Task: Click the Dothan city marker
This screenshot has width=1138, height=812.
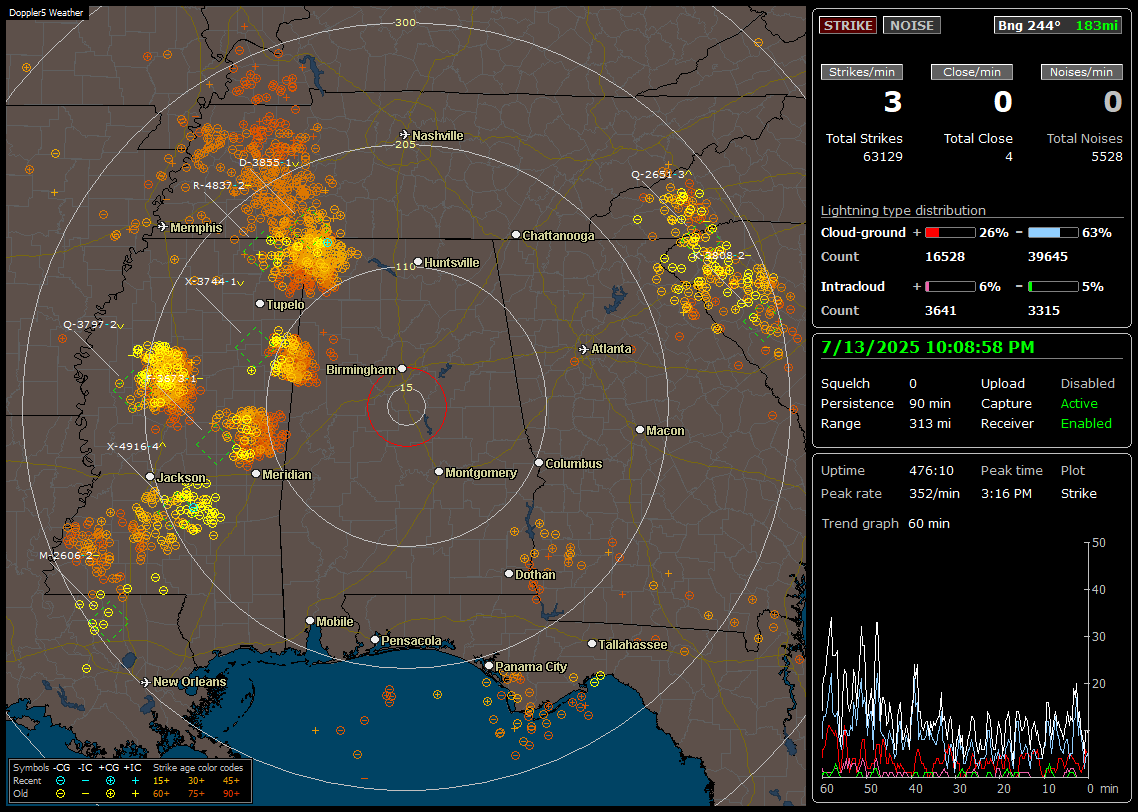Action: (x=509, y=573)
